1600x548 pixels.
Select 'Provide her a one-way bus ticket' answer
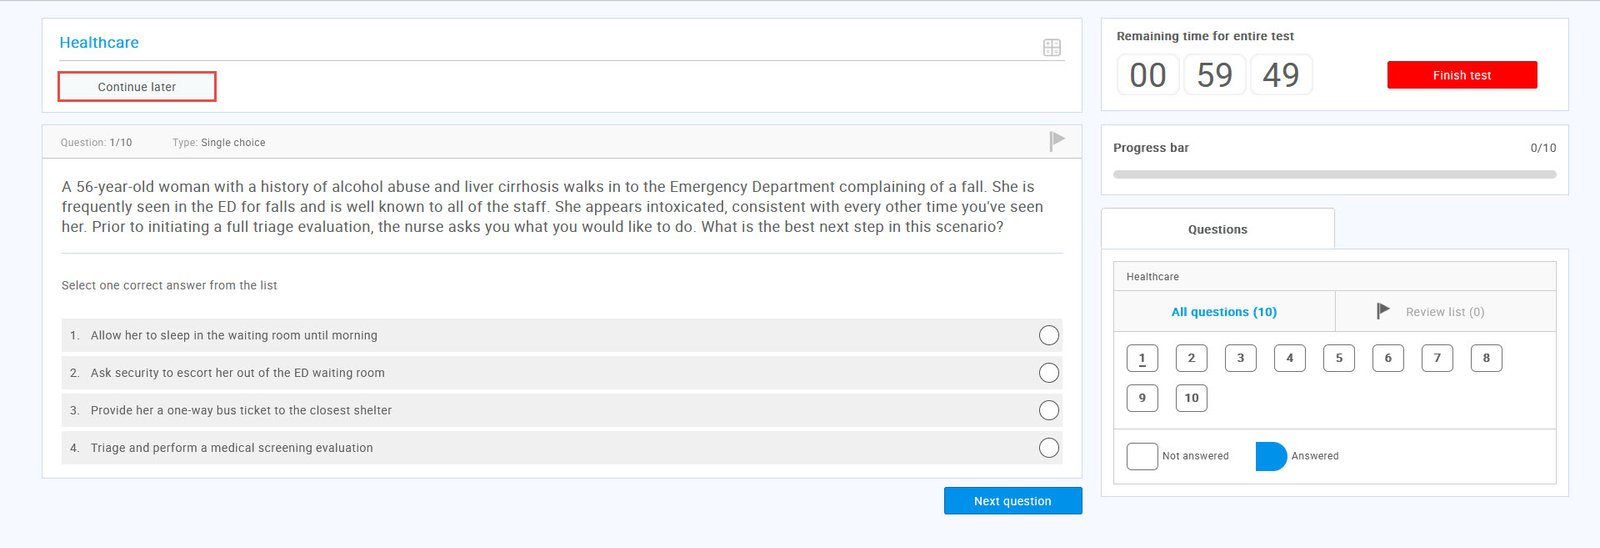(1048, 410)
